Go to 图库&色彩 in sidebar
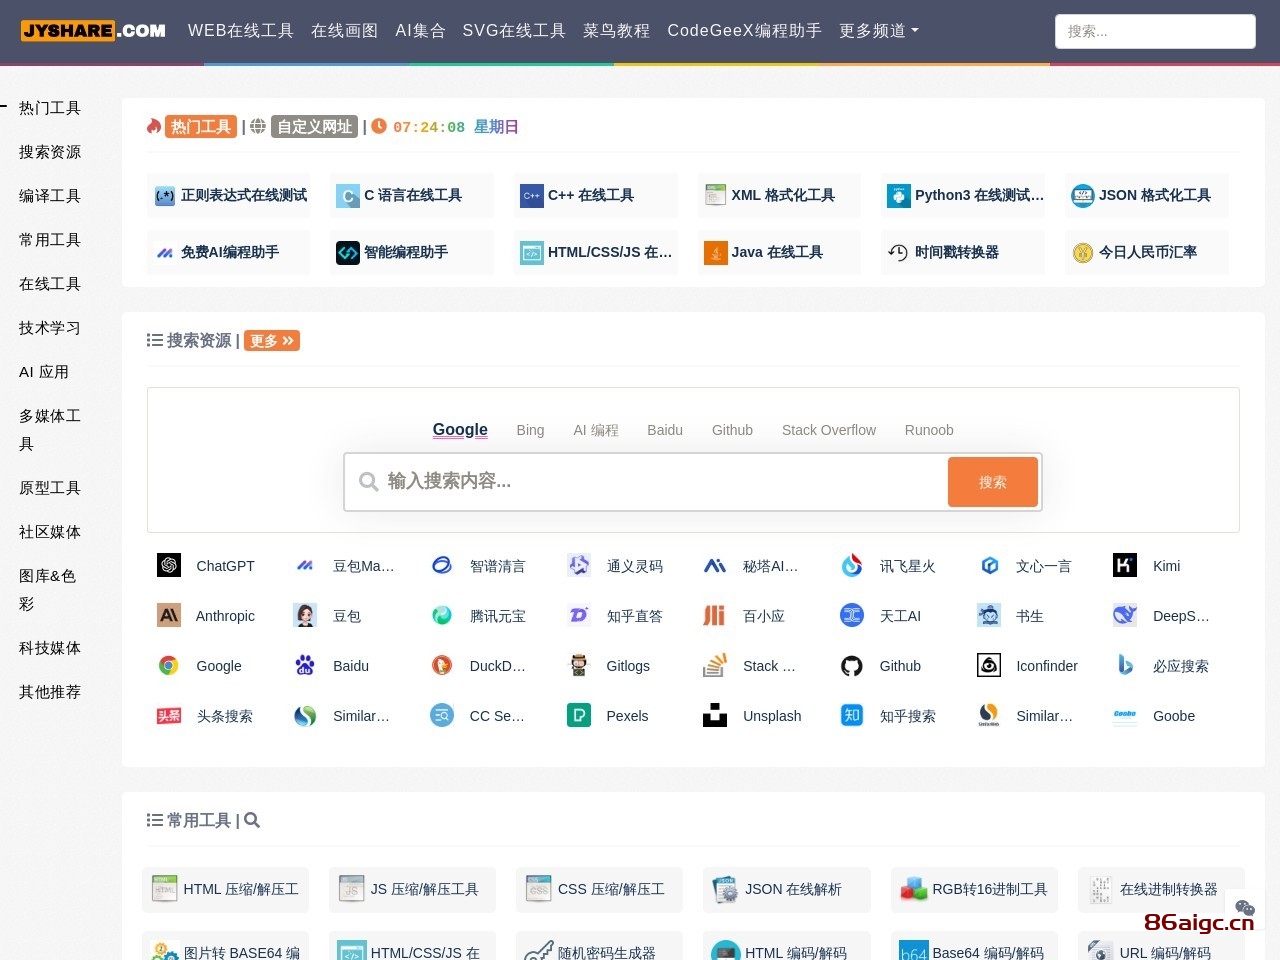Viewport: 1280px width, 960px height. click(x=48, y=590)
